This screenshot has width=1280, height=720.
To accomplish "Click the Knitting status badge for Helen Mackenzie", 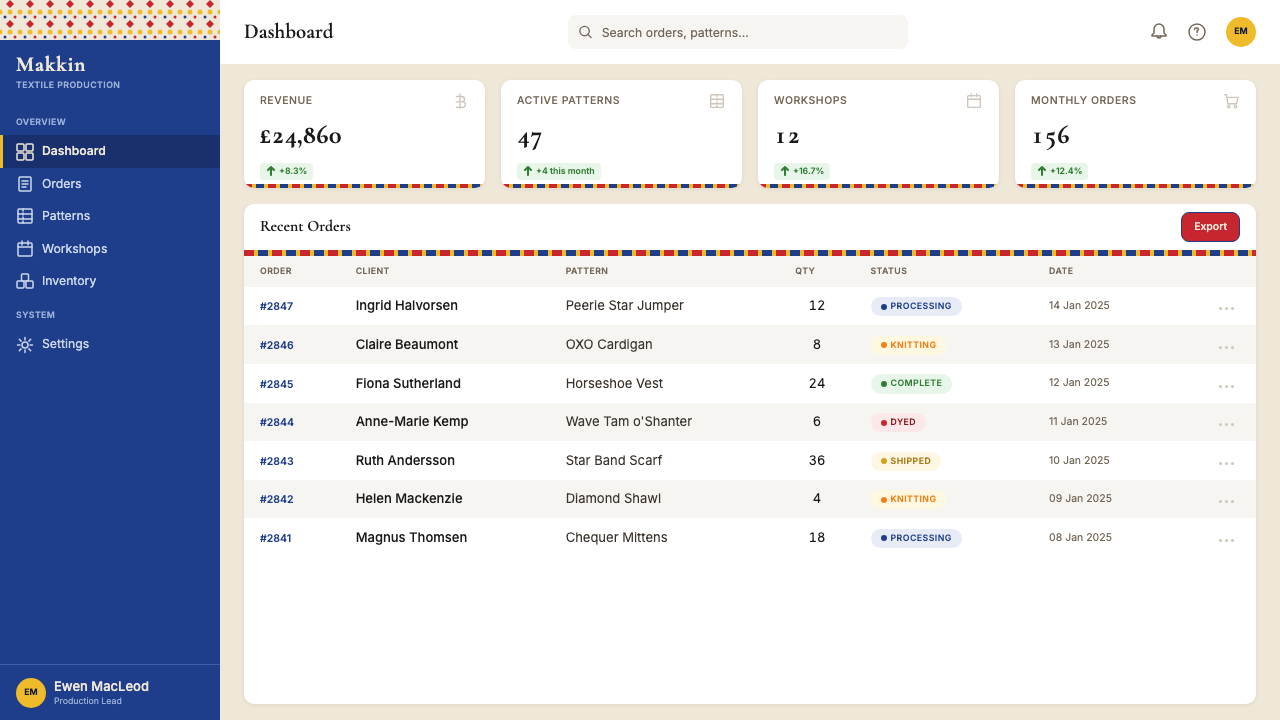I will 908,499.
